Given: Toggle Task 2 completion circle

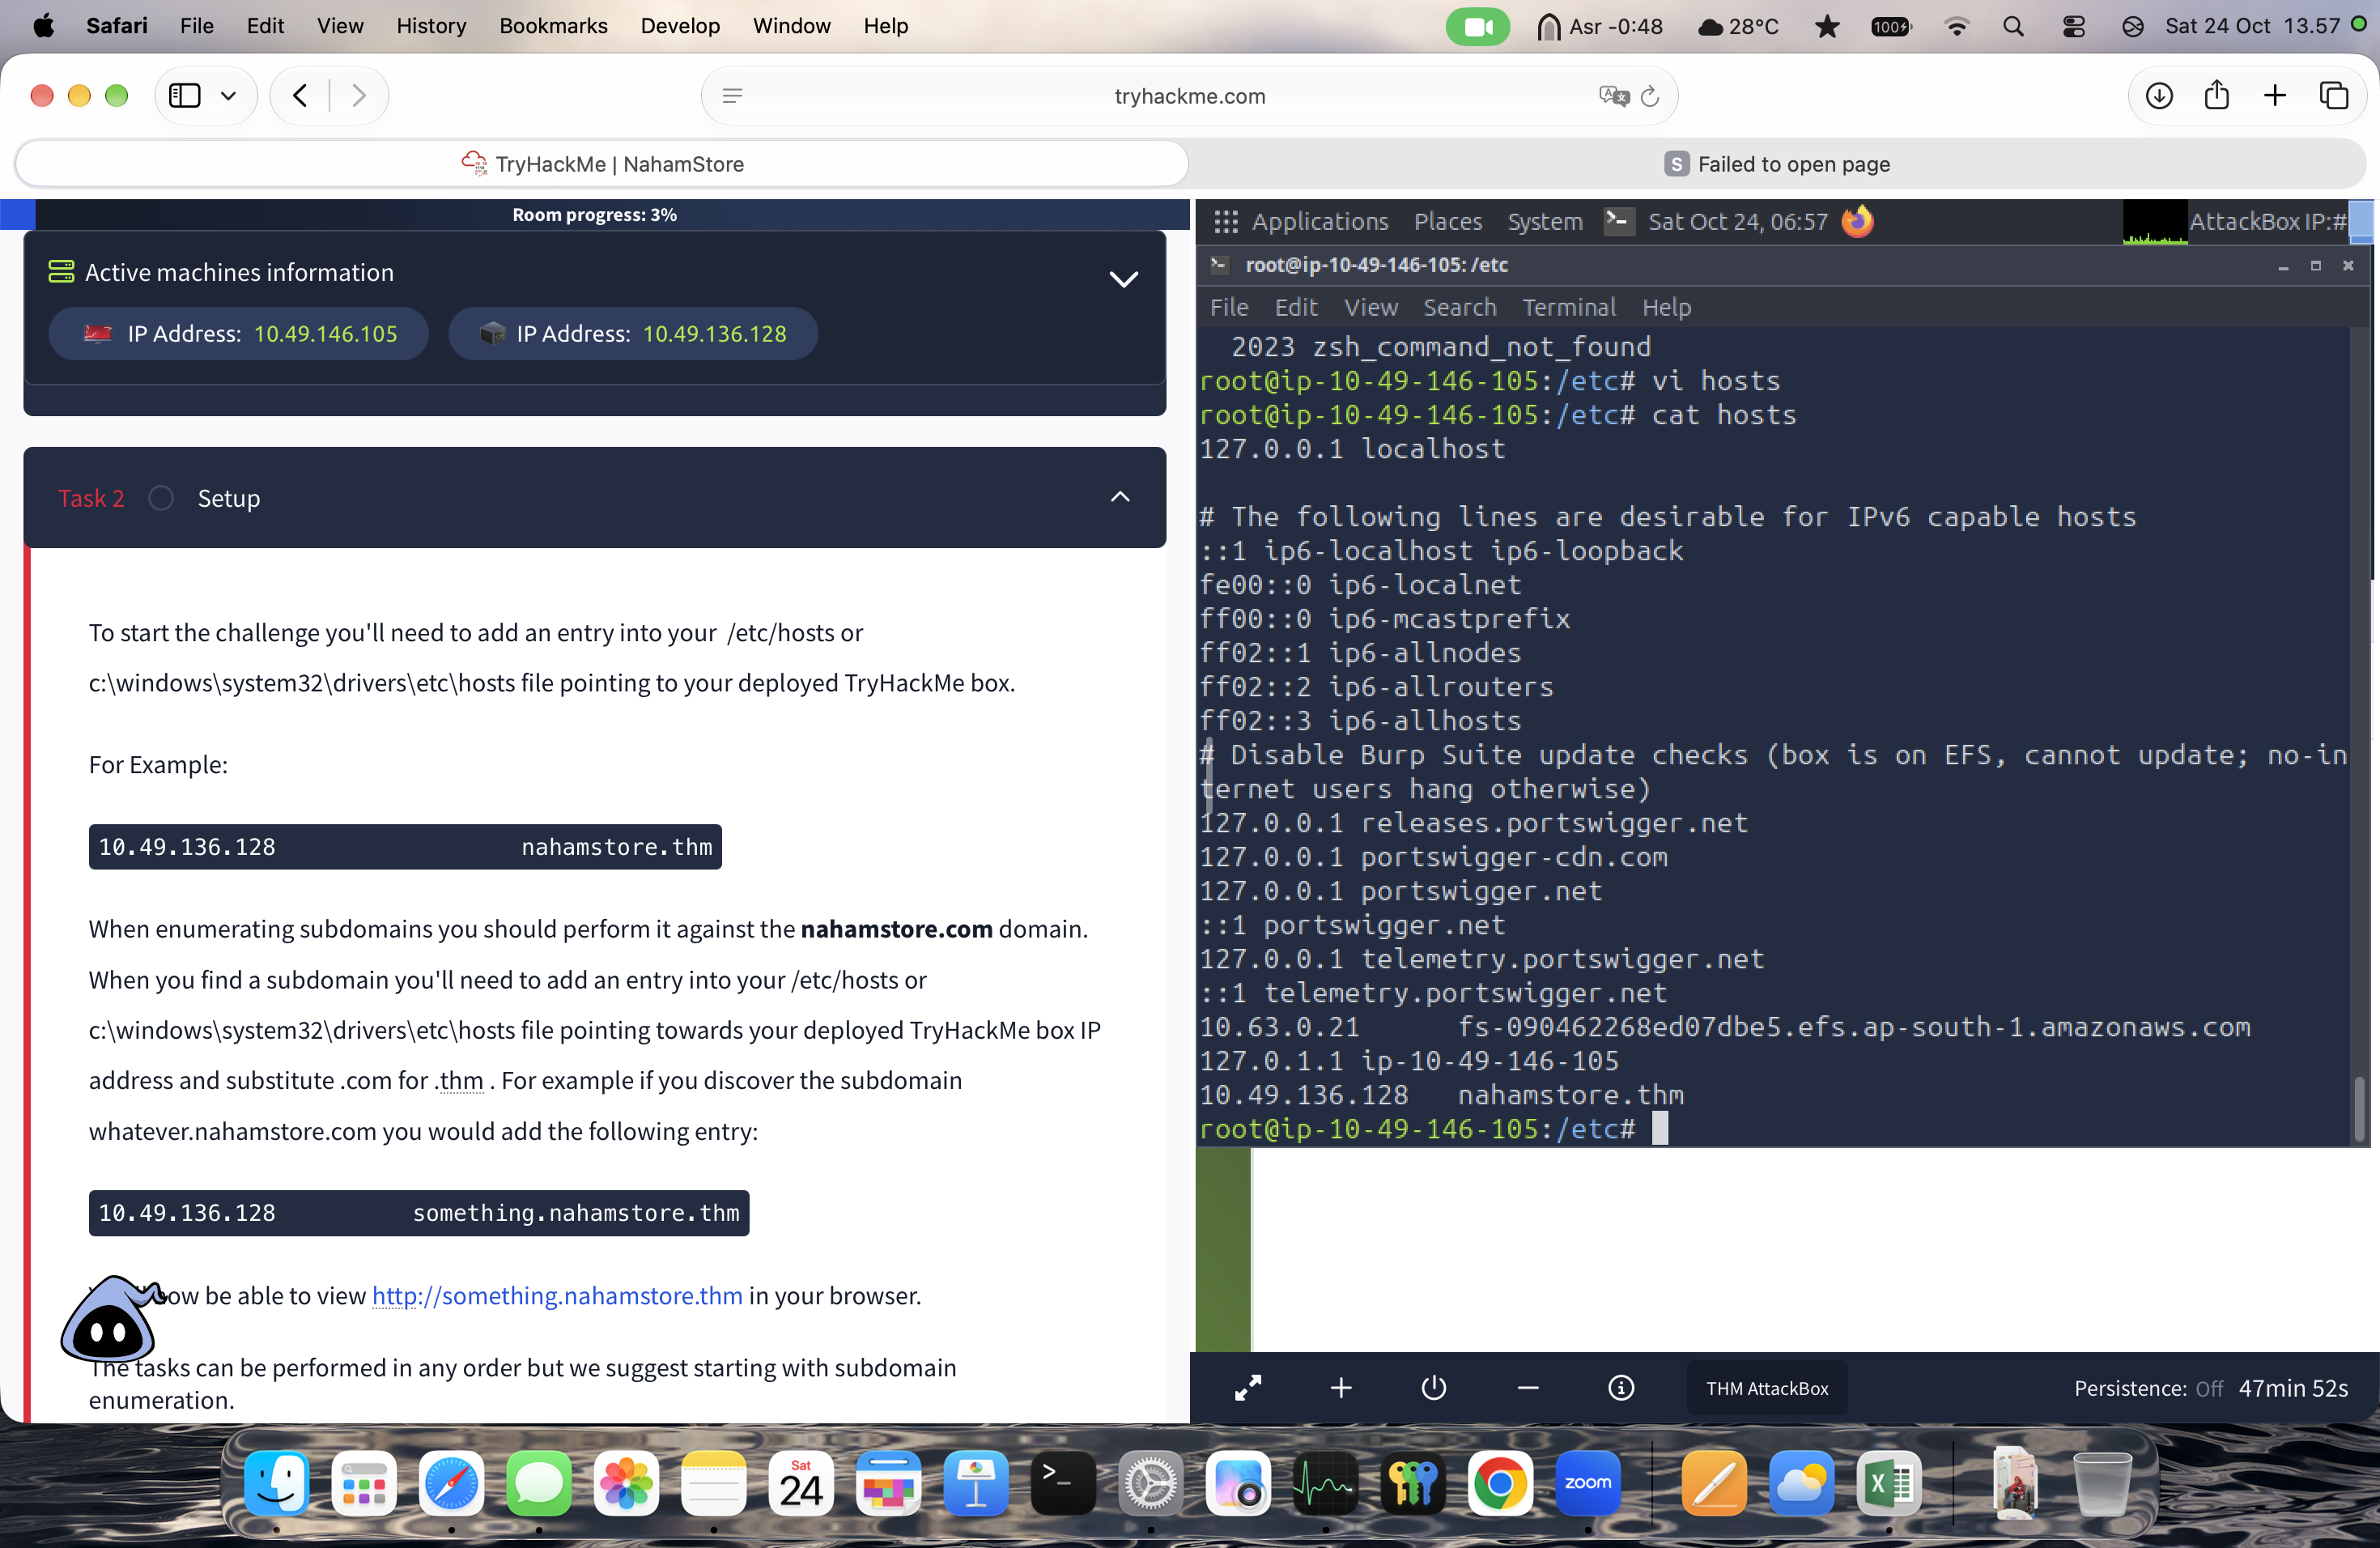Looking at the screenshot, I should pyautogui.click(x=161, y=498).
